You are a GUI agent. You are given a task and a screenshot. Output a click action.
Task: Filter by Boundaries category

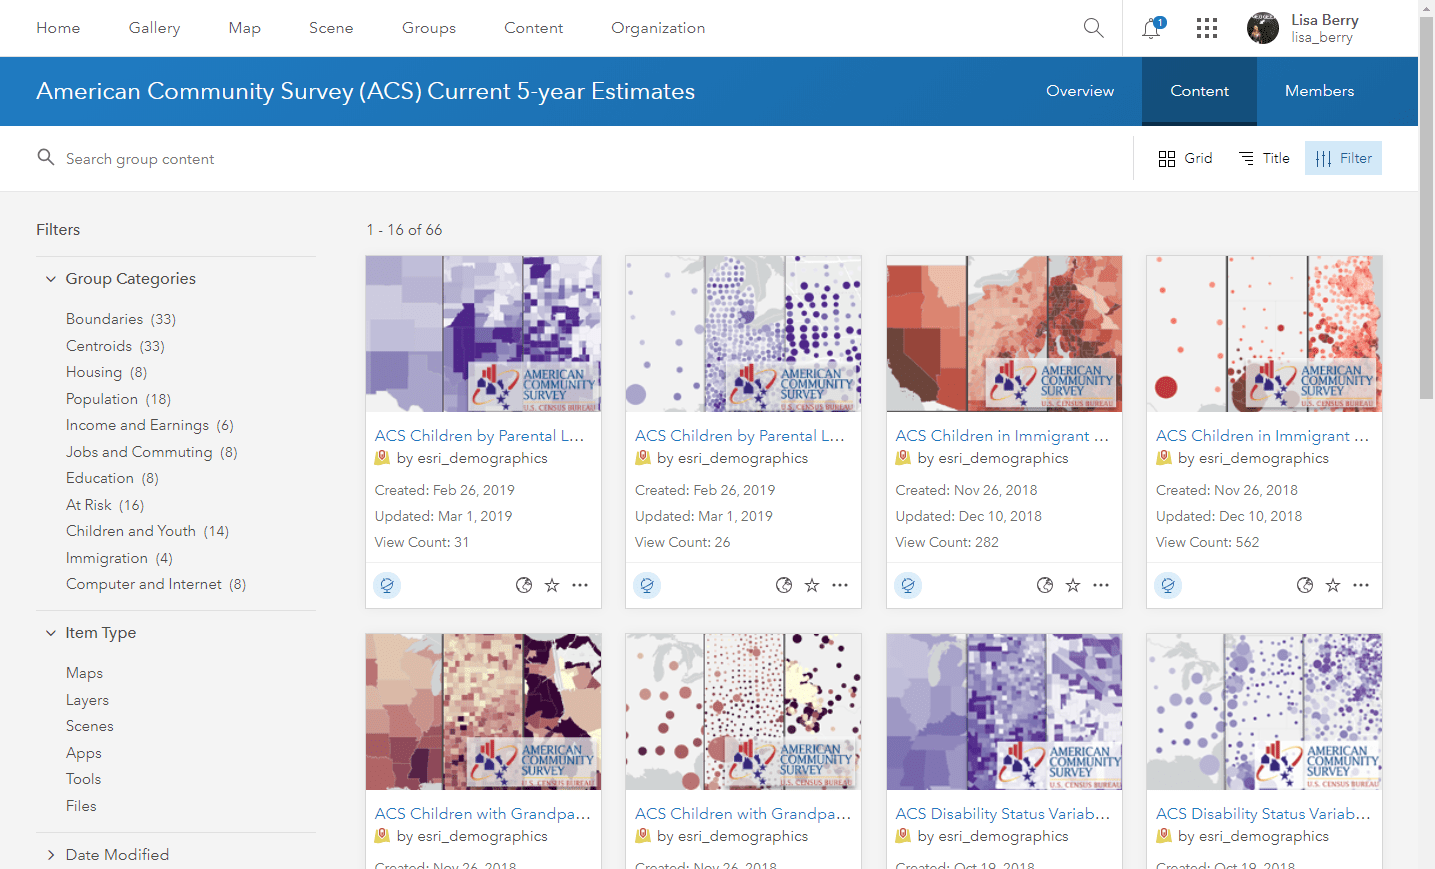pyautogui.click(x=121, y=319)
